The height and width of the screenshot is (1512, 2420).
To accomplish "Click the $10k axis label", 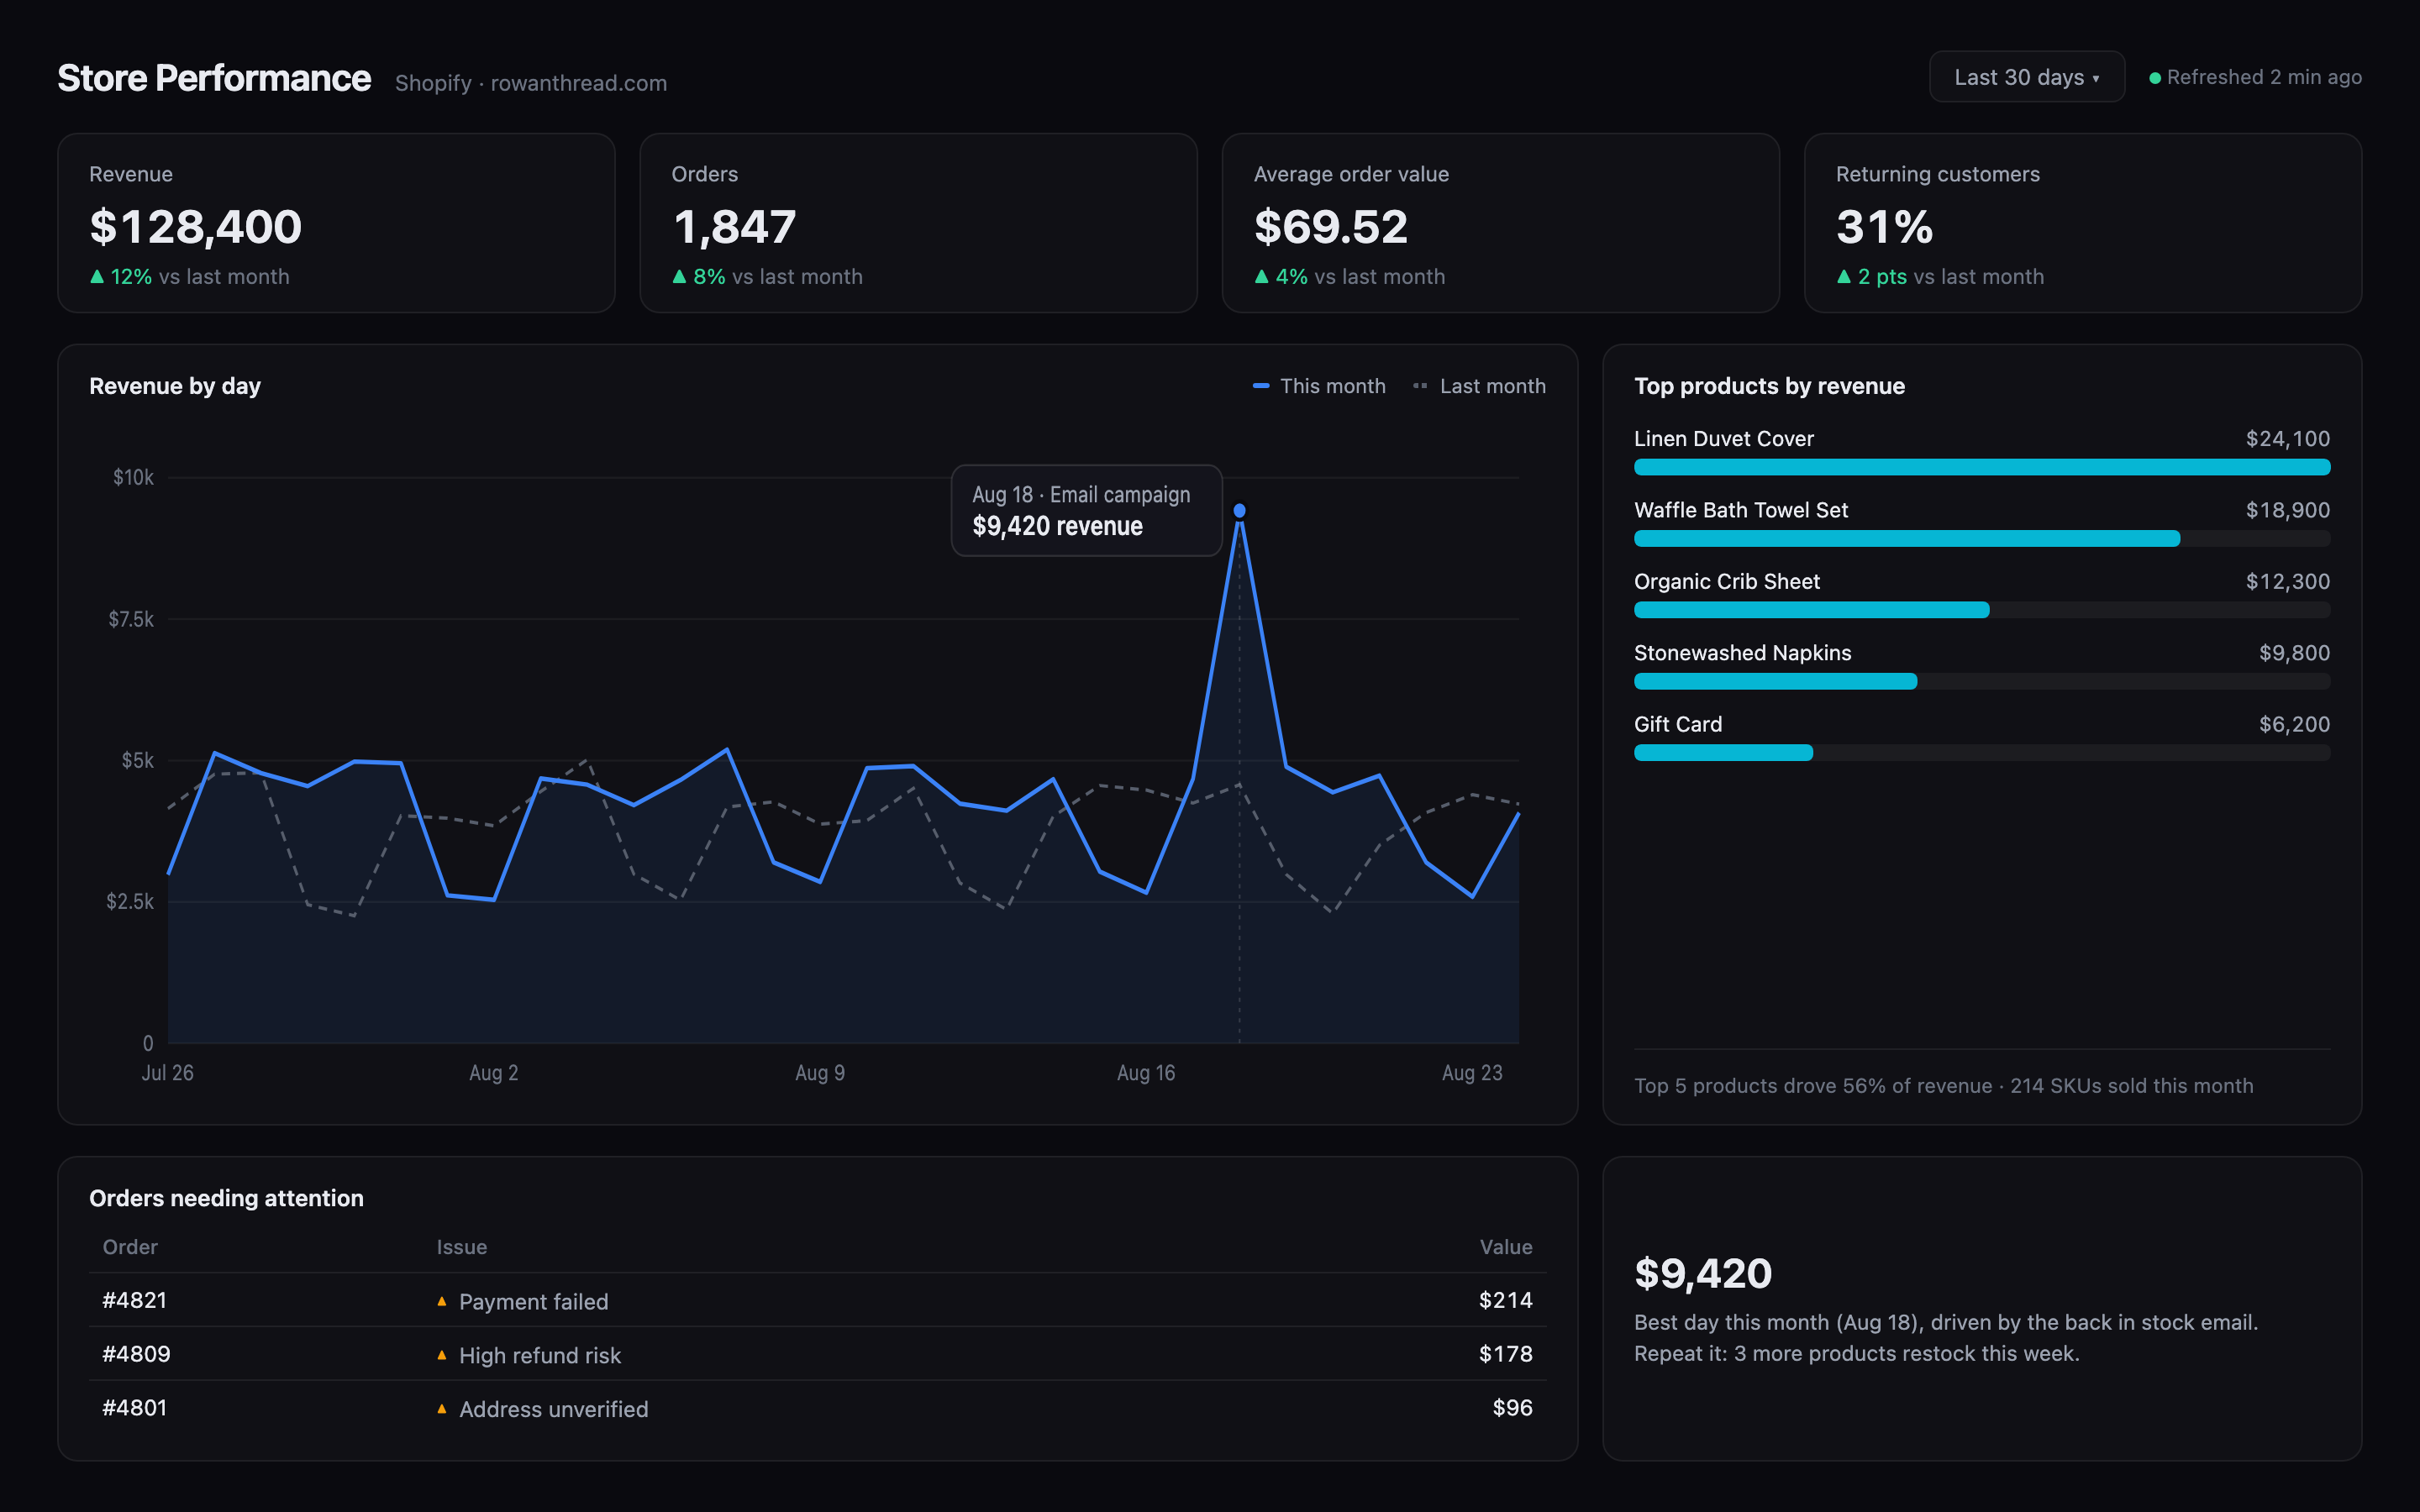I will click(133, 477).
